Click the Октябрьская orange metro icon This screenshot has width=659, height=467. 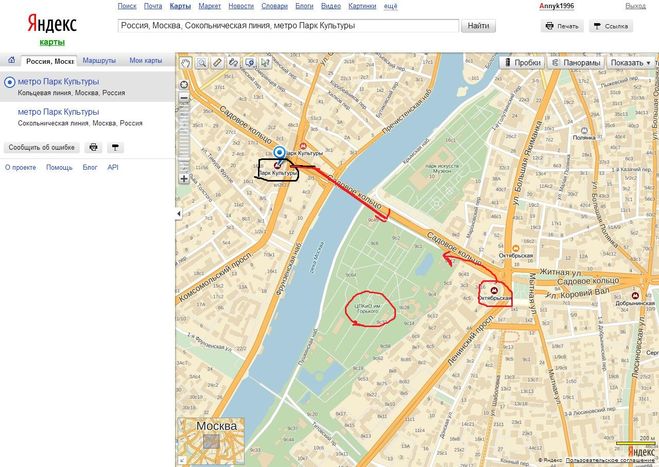[516, 248]
